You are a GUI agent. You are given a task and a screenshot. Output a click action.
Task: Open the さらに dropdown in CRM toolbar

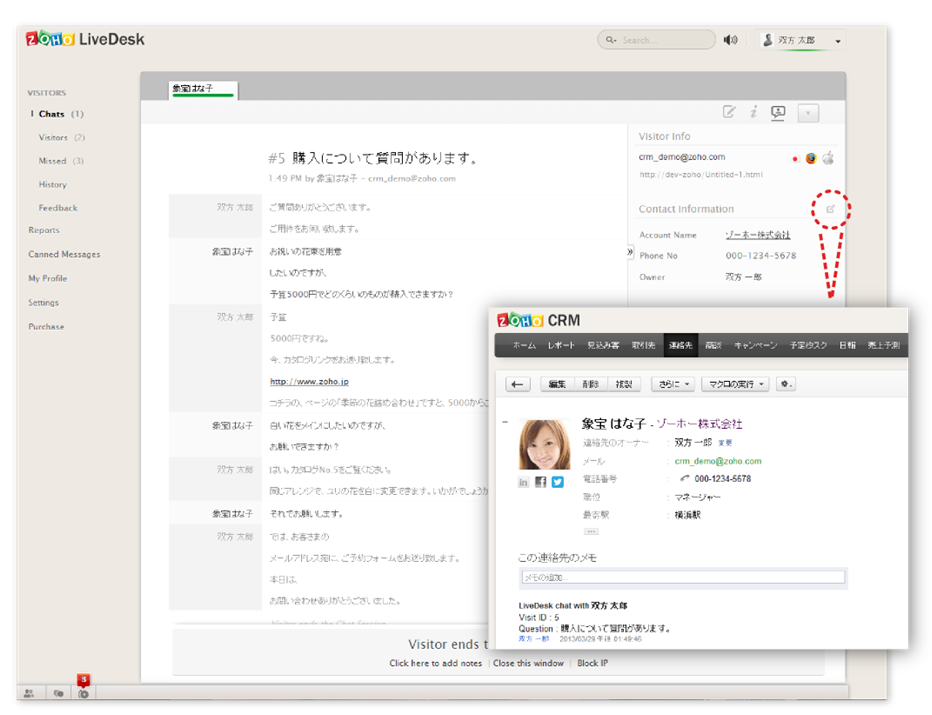pos(672,384)
